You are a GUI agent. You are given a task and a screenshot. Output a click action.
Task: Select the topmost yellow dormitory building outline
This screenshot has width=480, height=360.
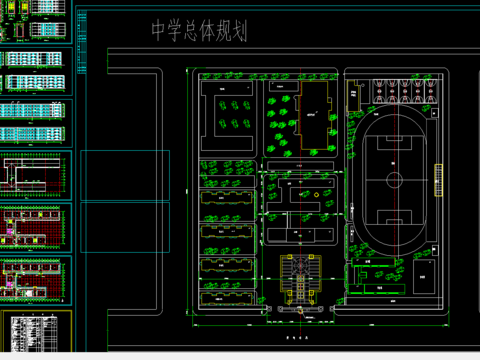pos(227,198)
